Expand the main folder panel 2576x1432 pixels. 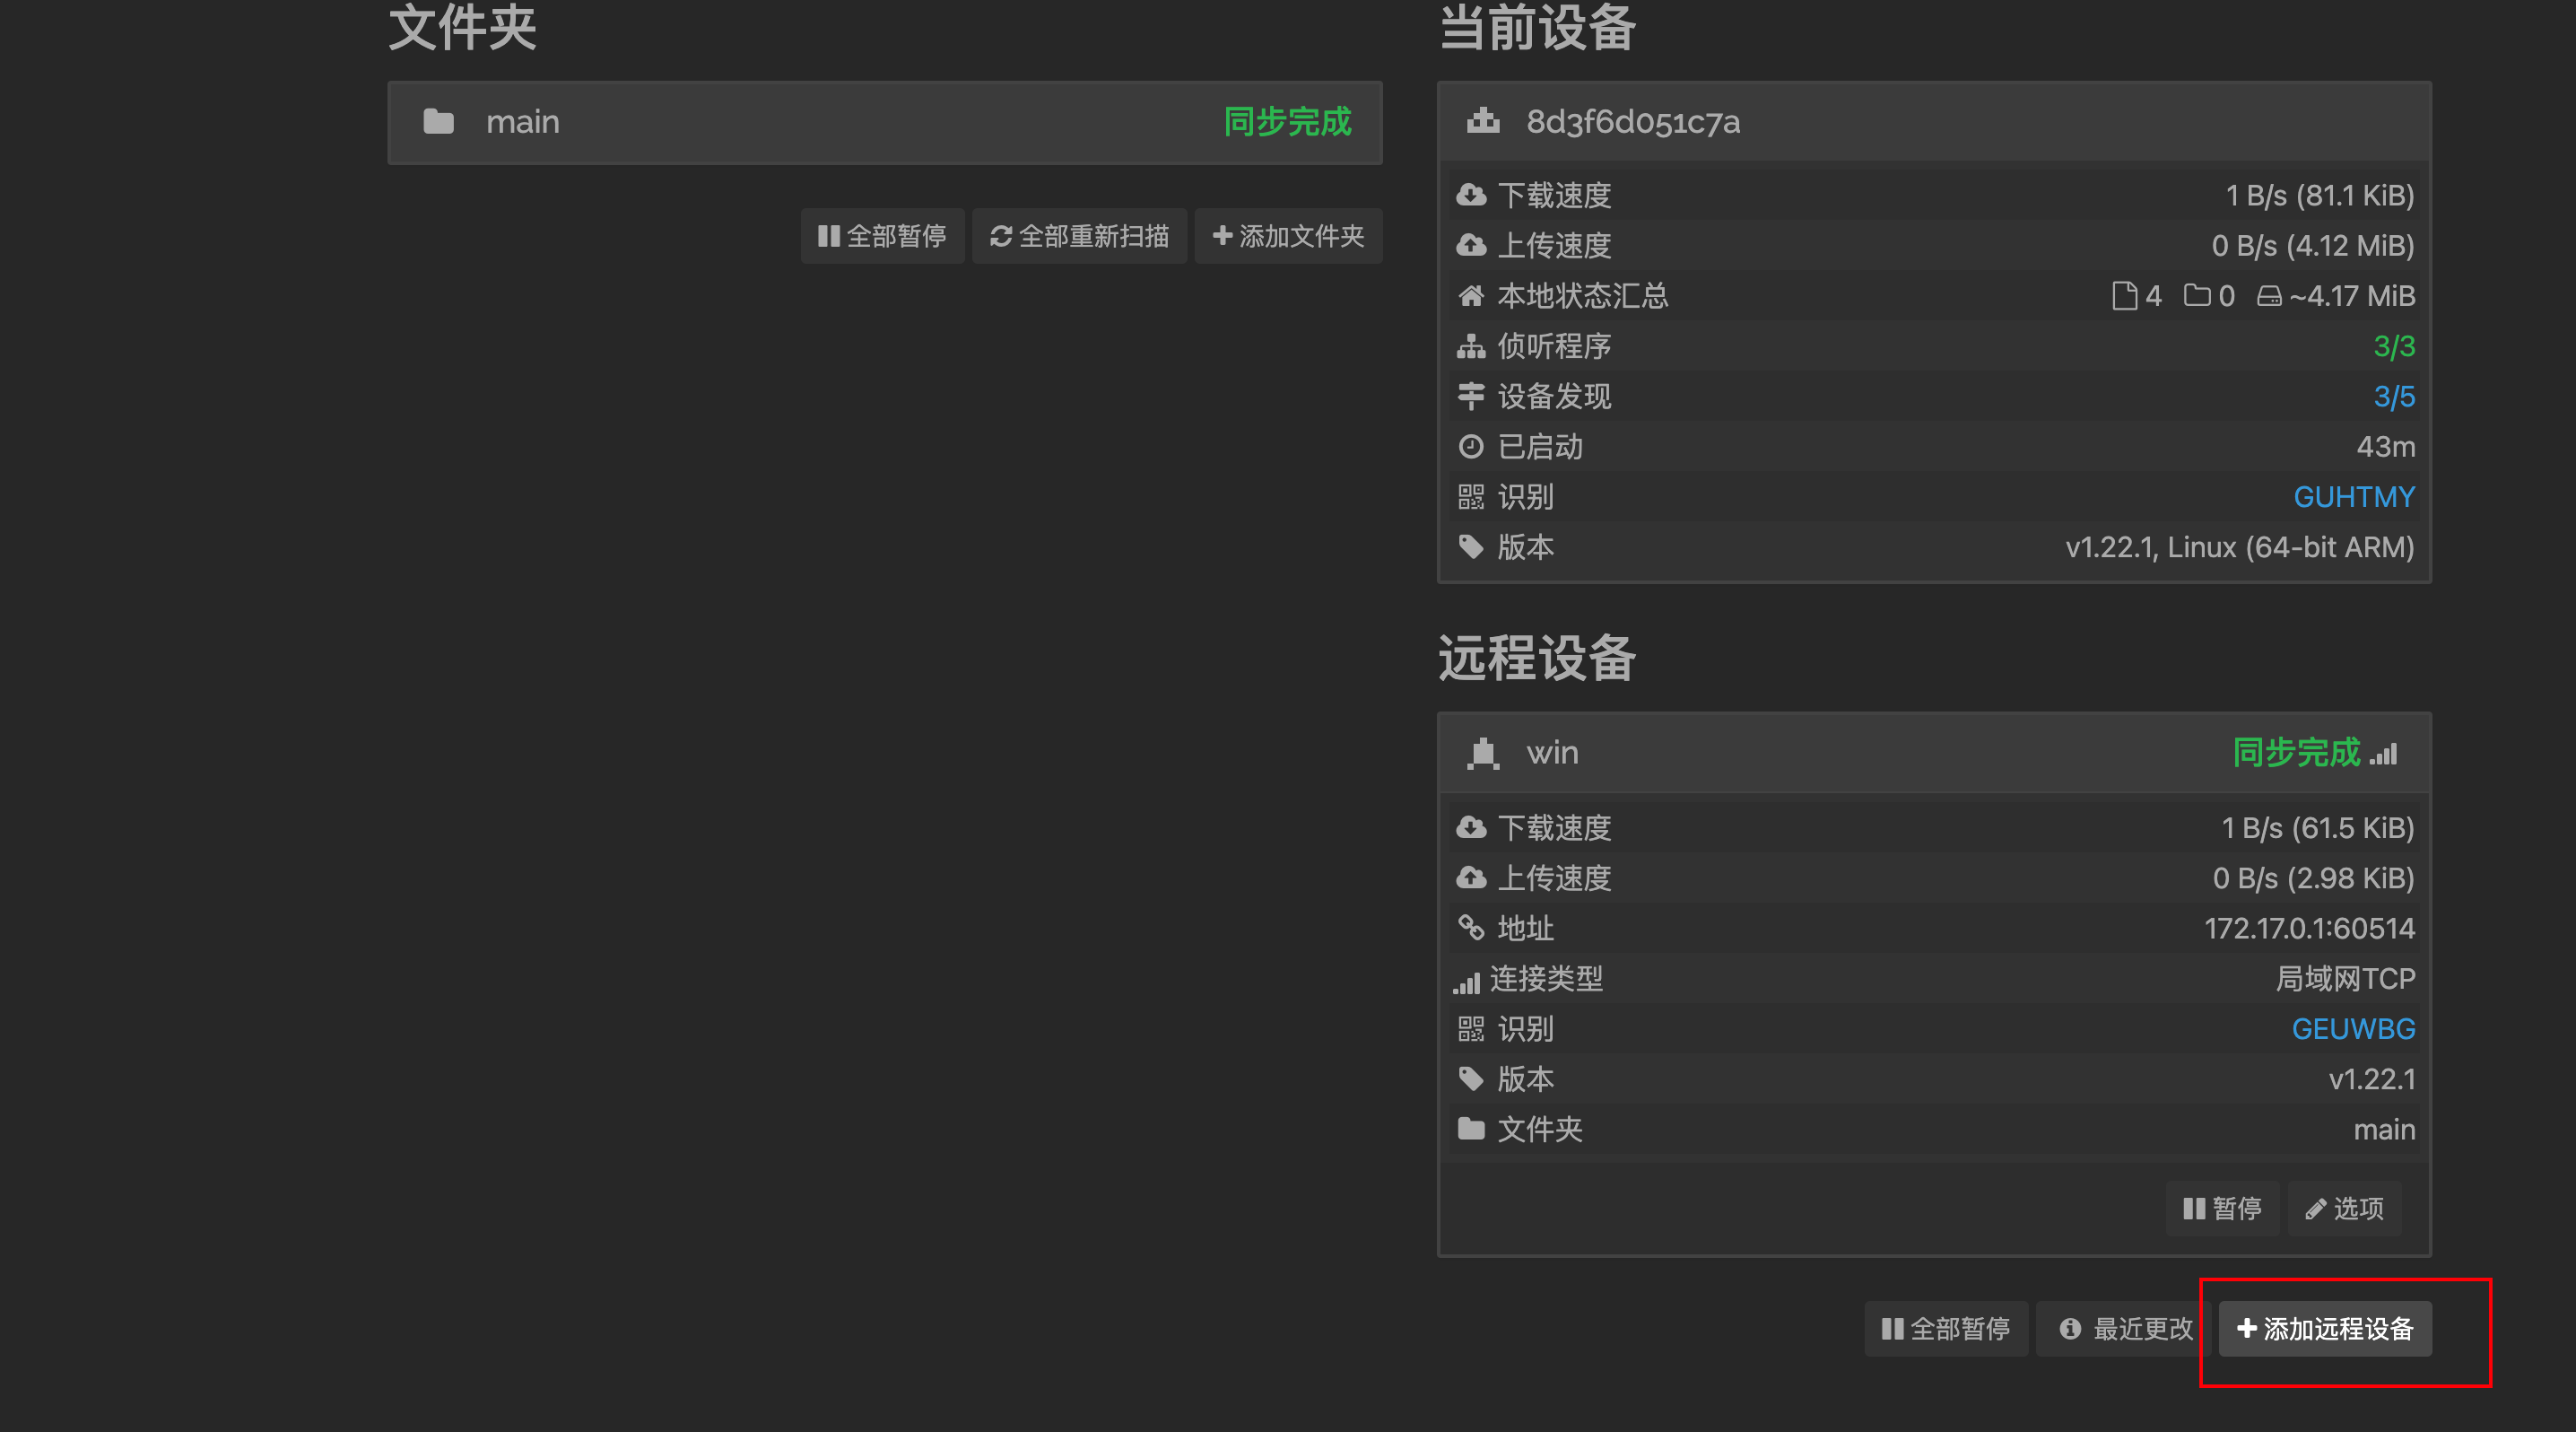(884, 122)
